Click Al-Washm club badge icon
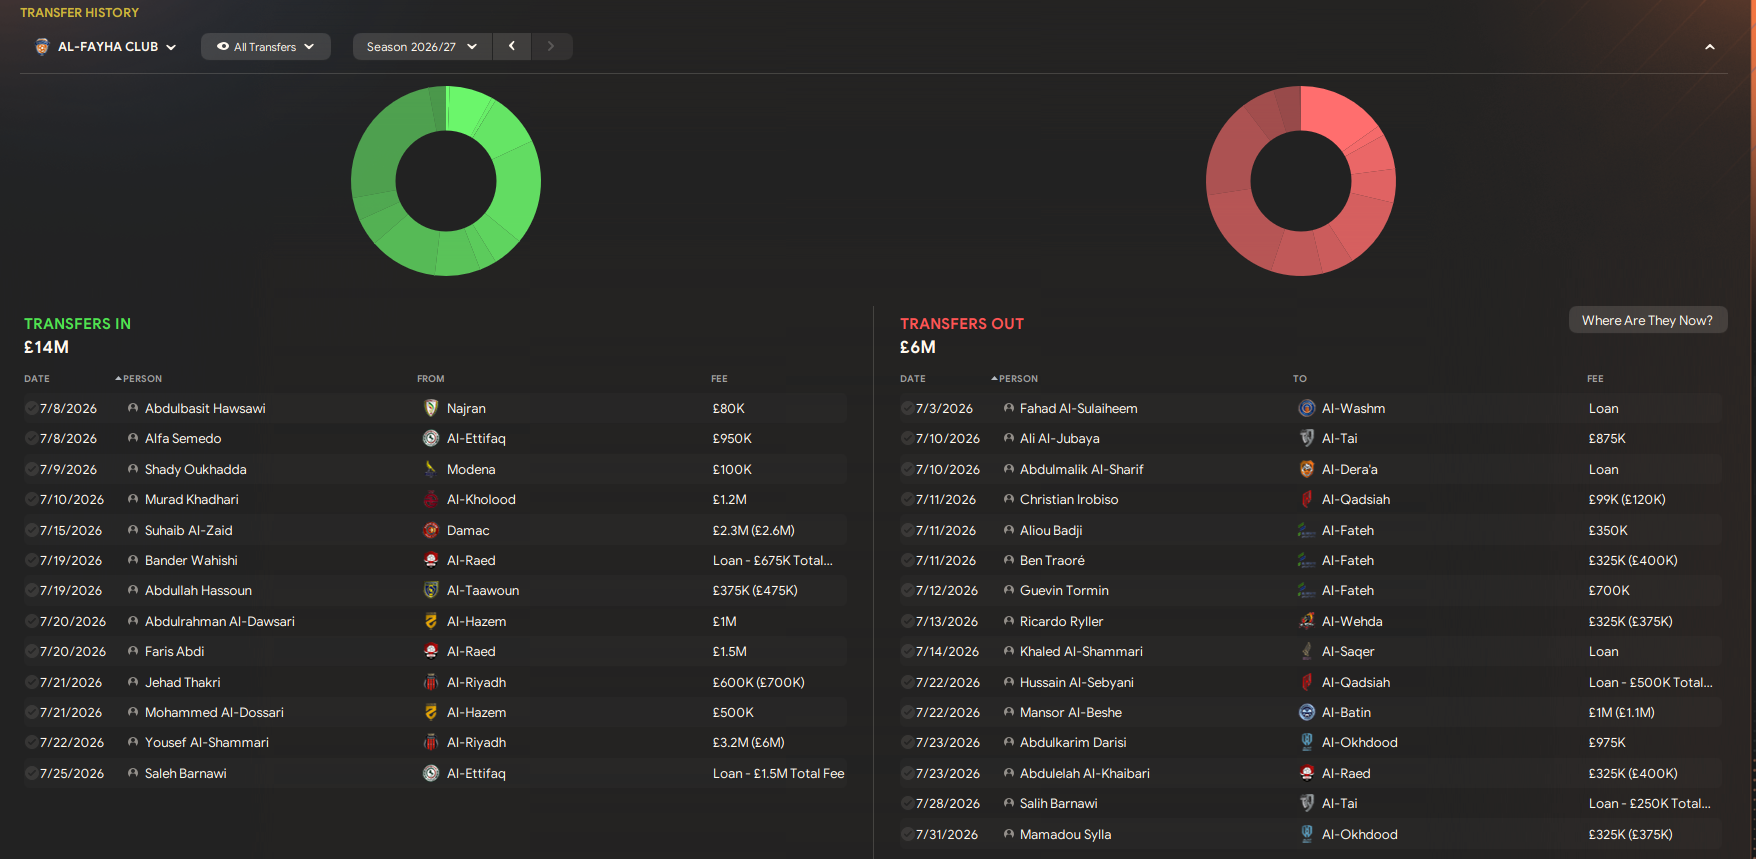 1306,408
